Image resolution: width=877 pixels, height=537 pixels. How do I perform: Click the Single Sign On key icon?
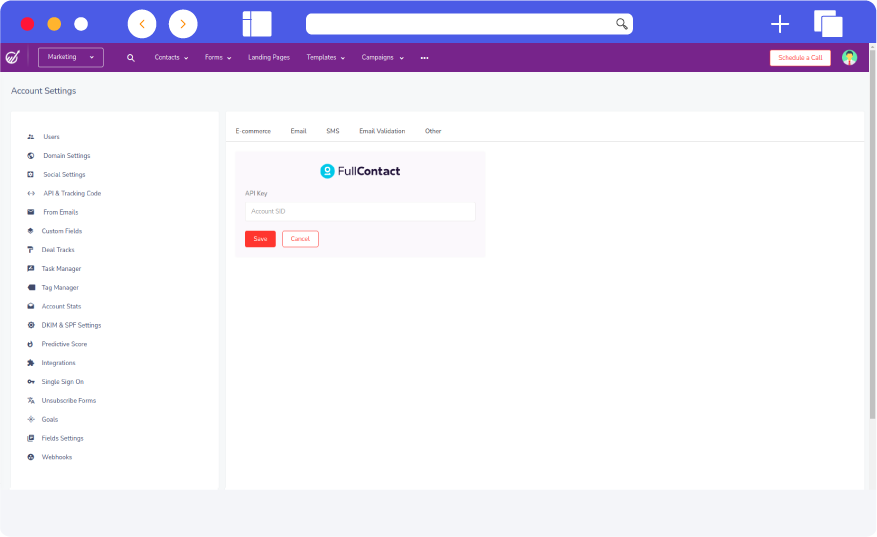31,381
